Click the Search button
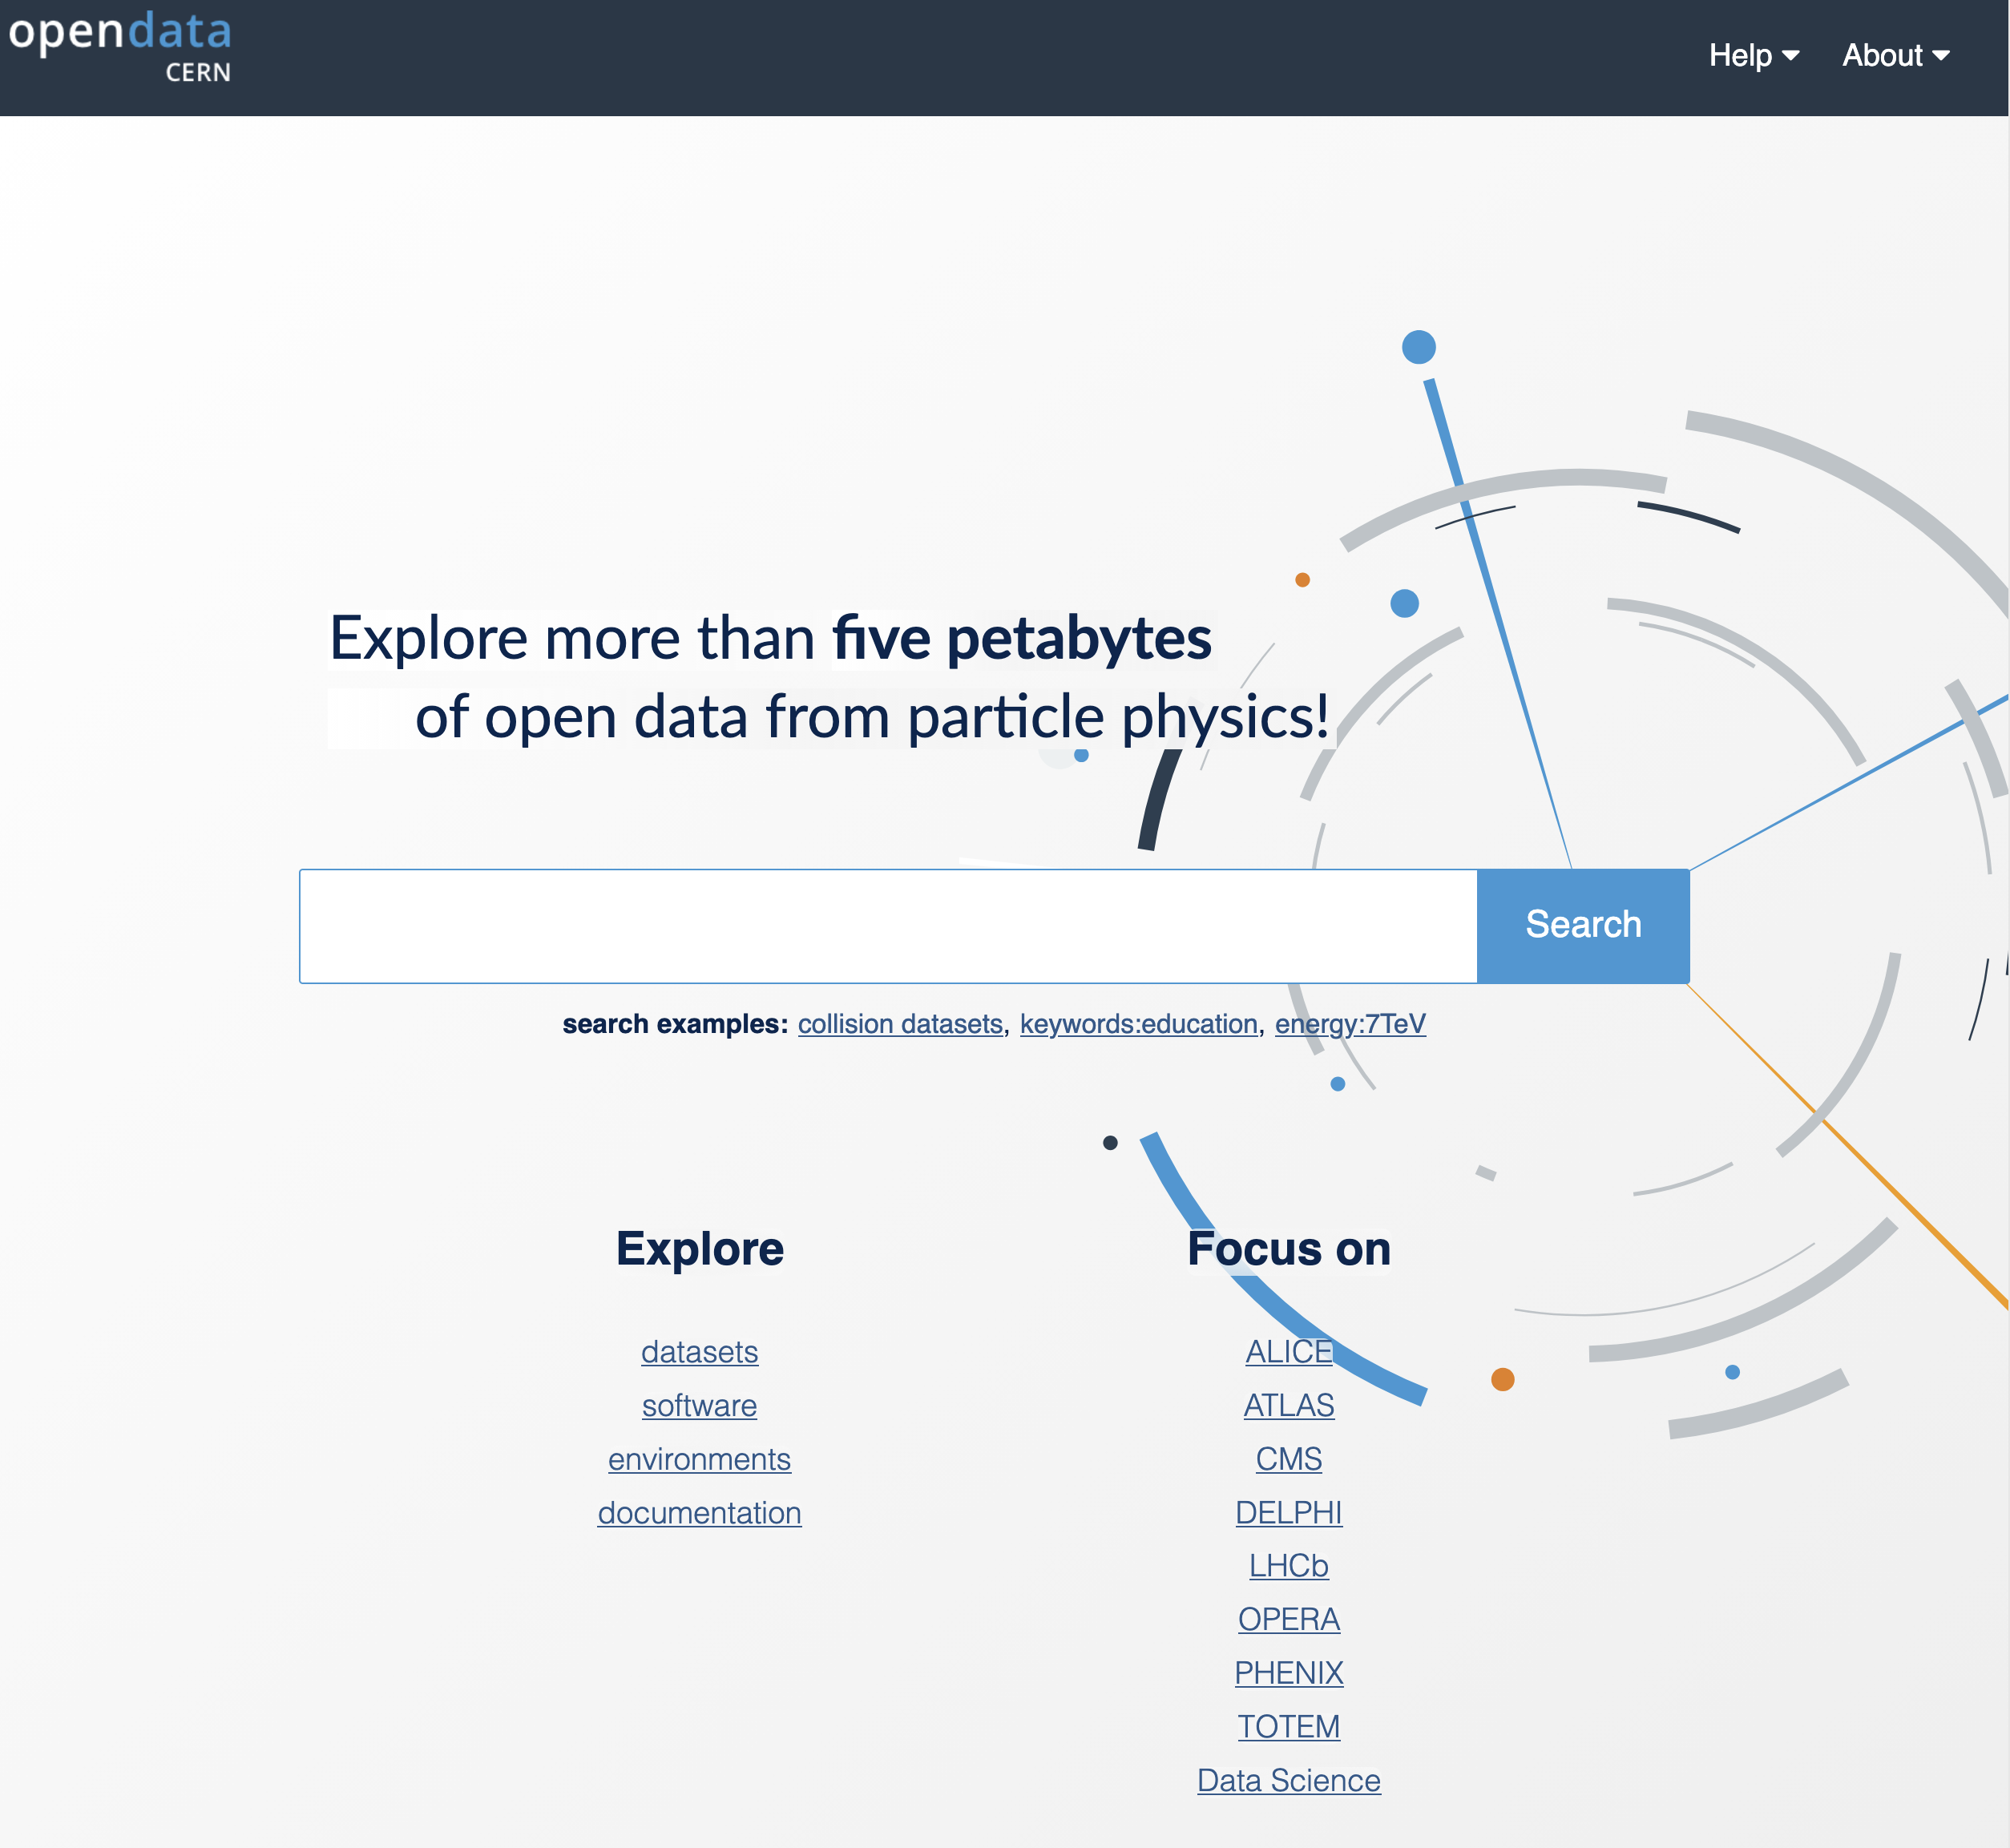Viewport: 2010px width, 1848px height. tap(1583, 925)
